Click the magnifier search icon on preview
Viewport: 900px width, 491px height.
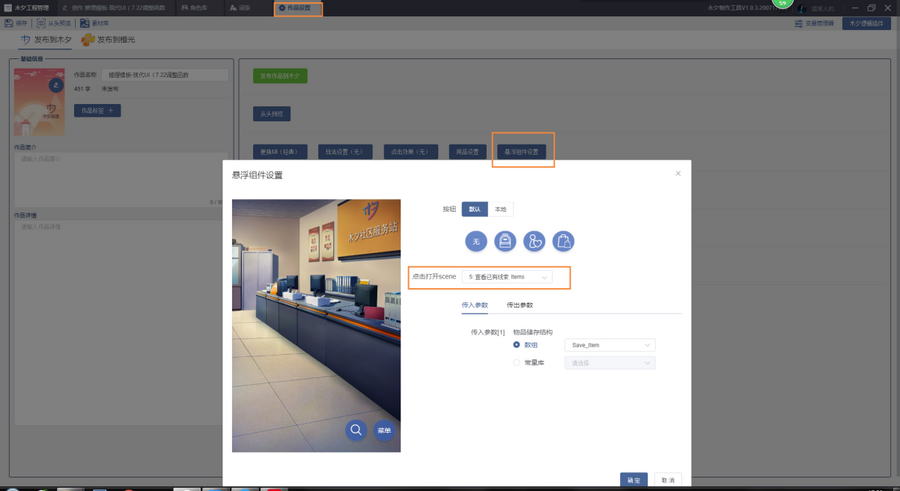tap(356, 430)
